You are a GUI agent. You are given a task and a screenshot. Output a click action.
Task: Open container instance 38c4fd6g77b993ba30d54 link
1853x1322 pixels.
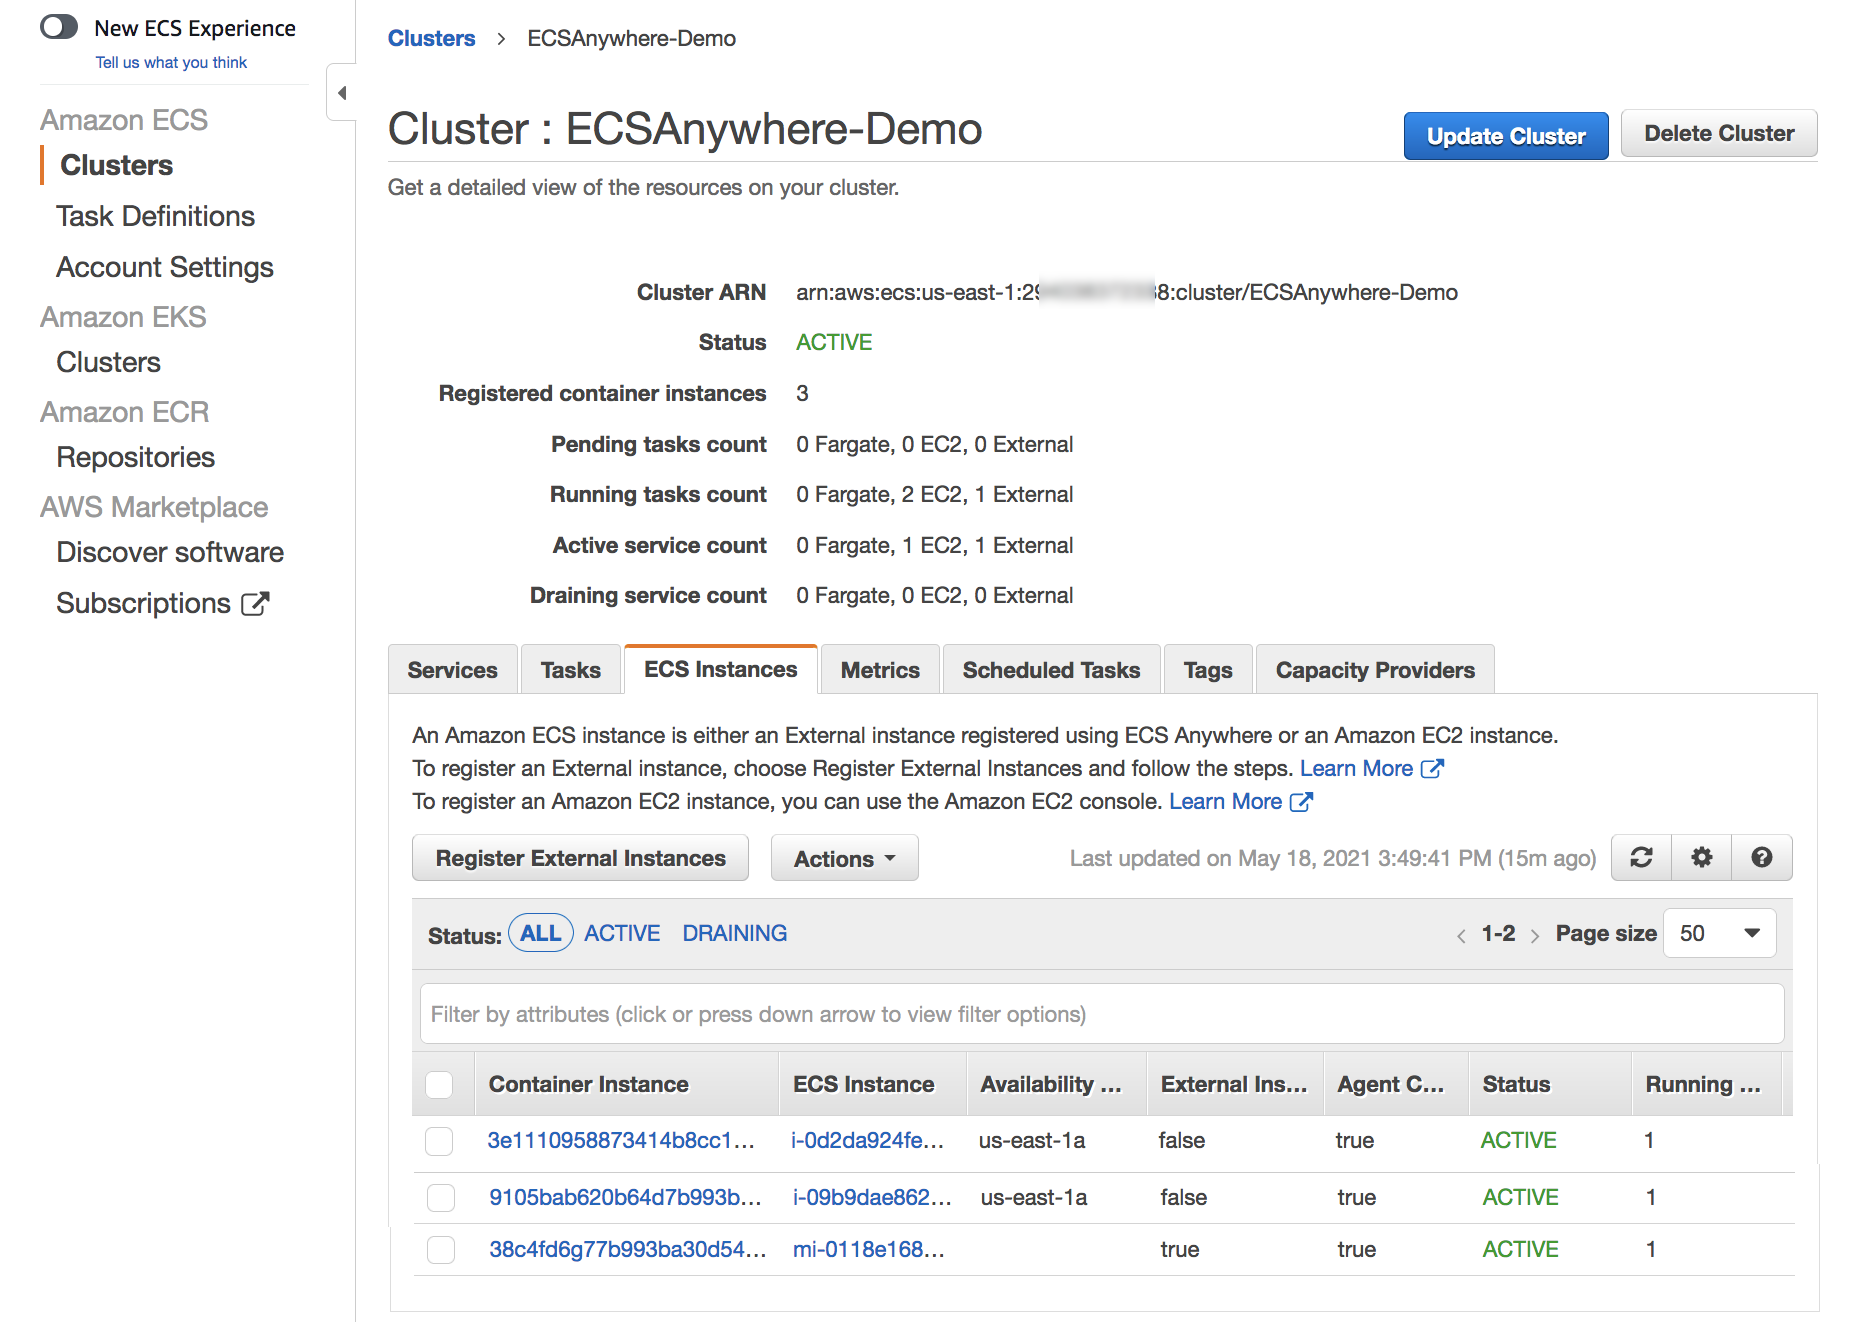point(628,1250)
